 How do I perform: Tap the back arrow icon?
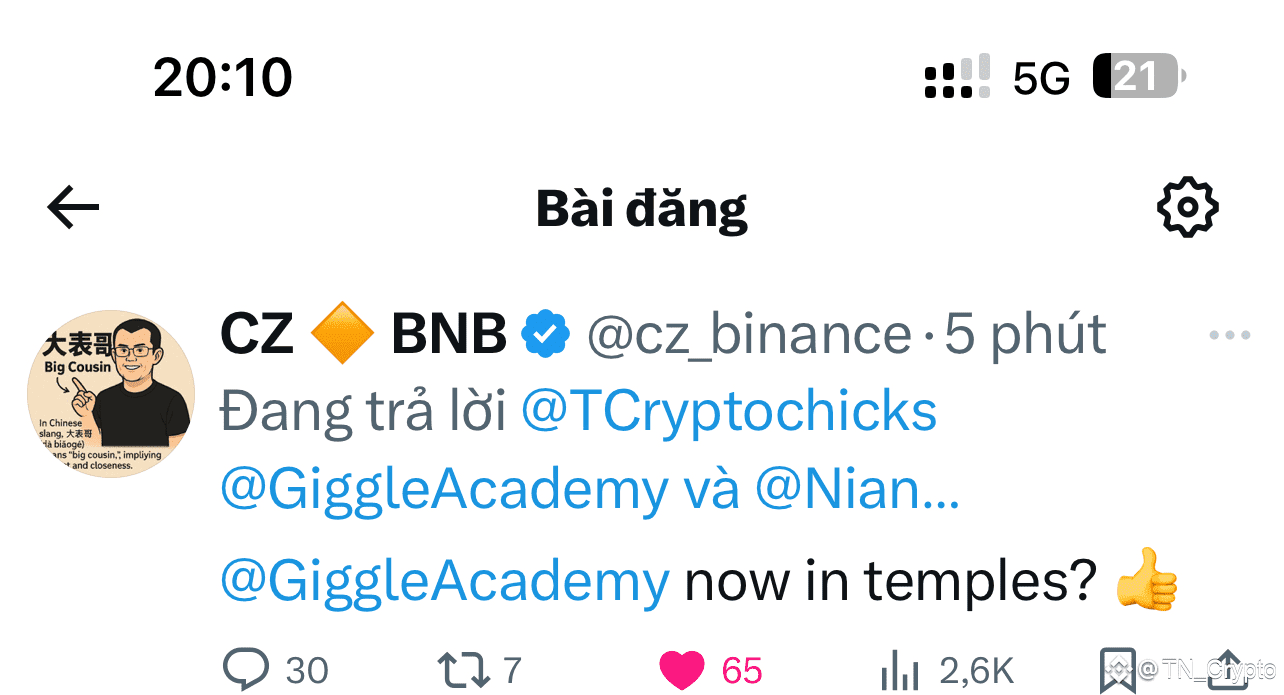pyautogui.click(x=73, y=208)
